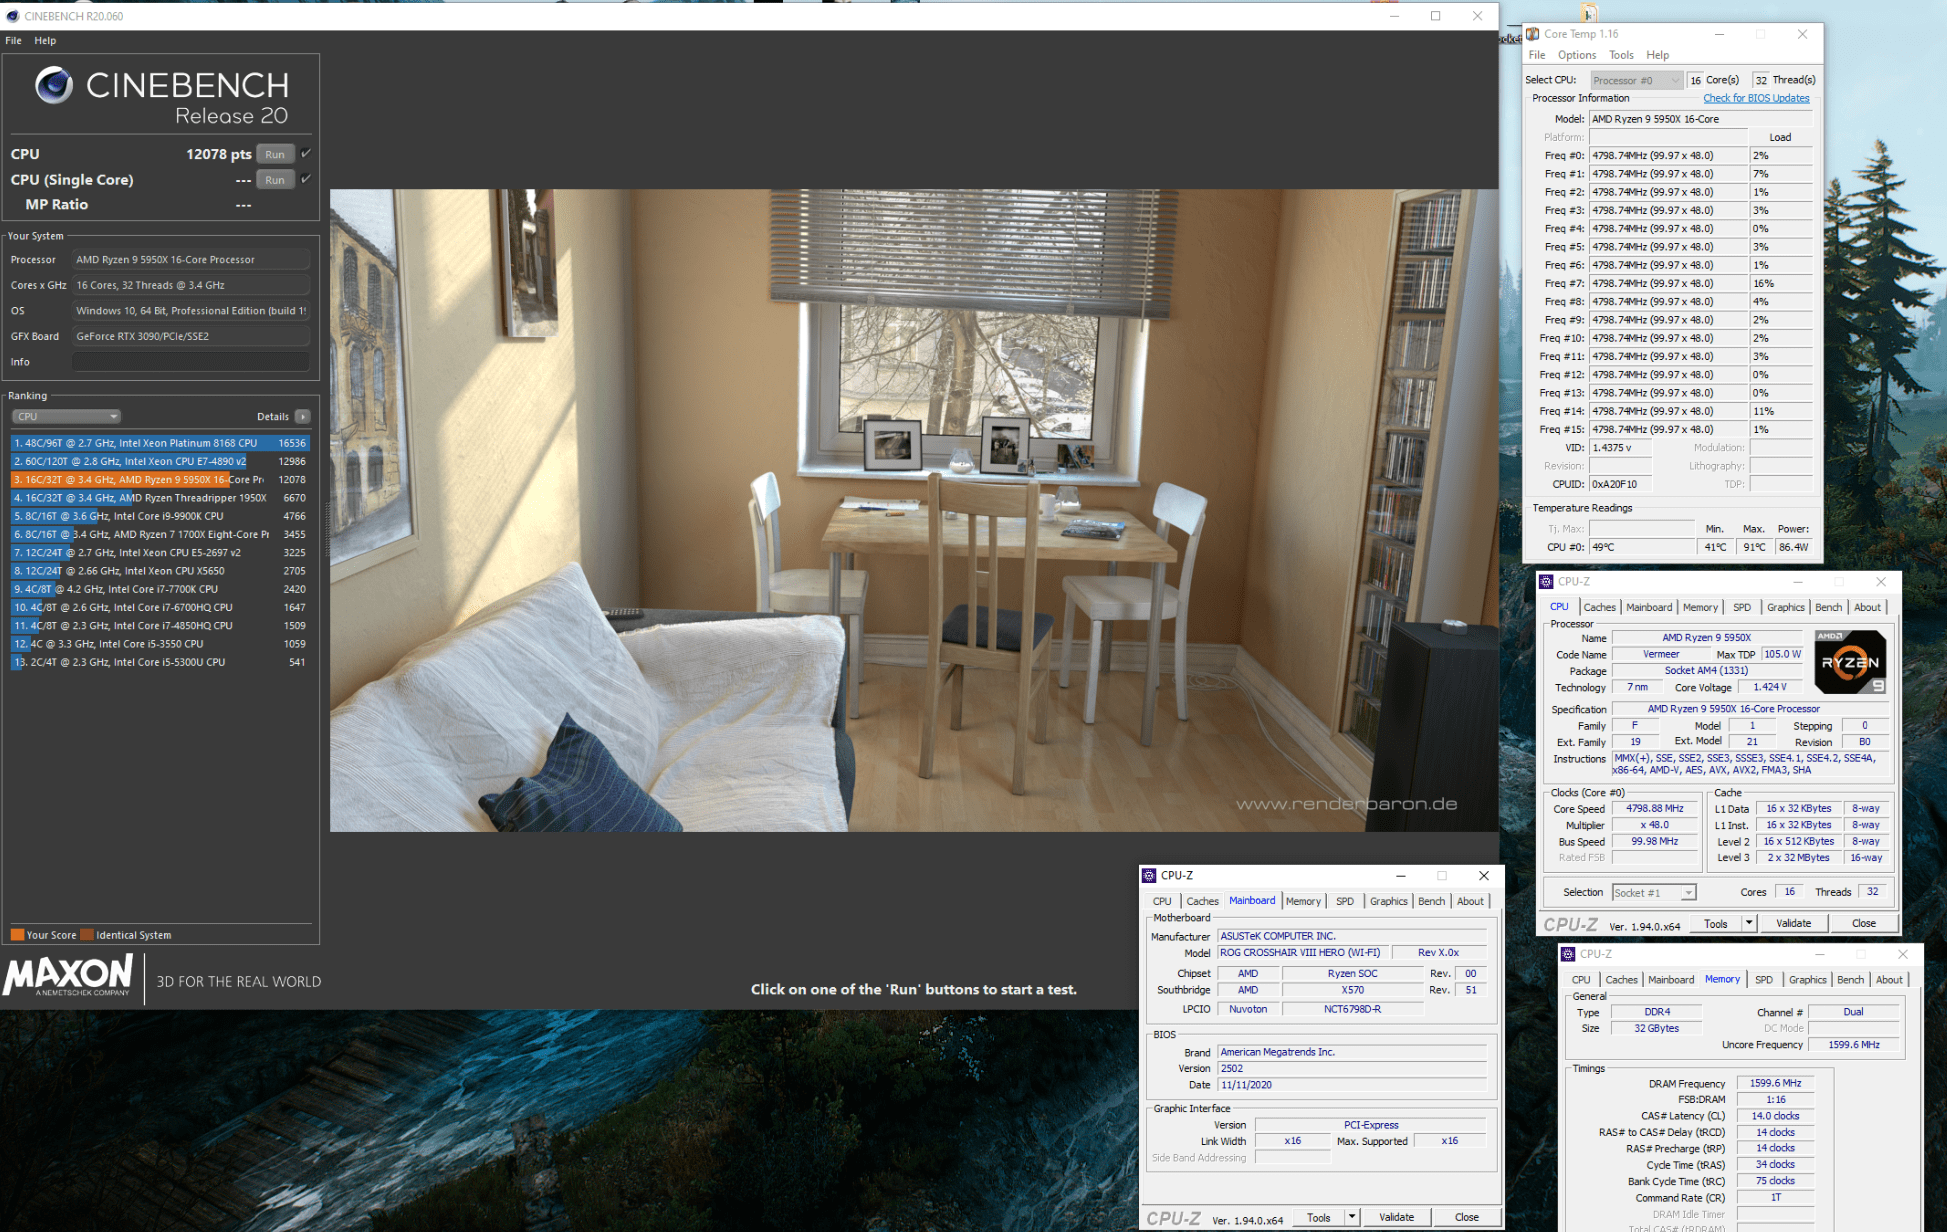Run the CPU multi-core benchmark
Image resolution: width=1947 pixels, height=1232 pixels.
click(275, 154)
